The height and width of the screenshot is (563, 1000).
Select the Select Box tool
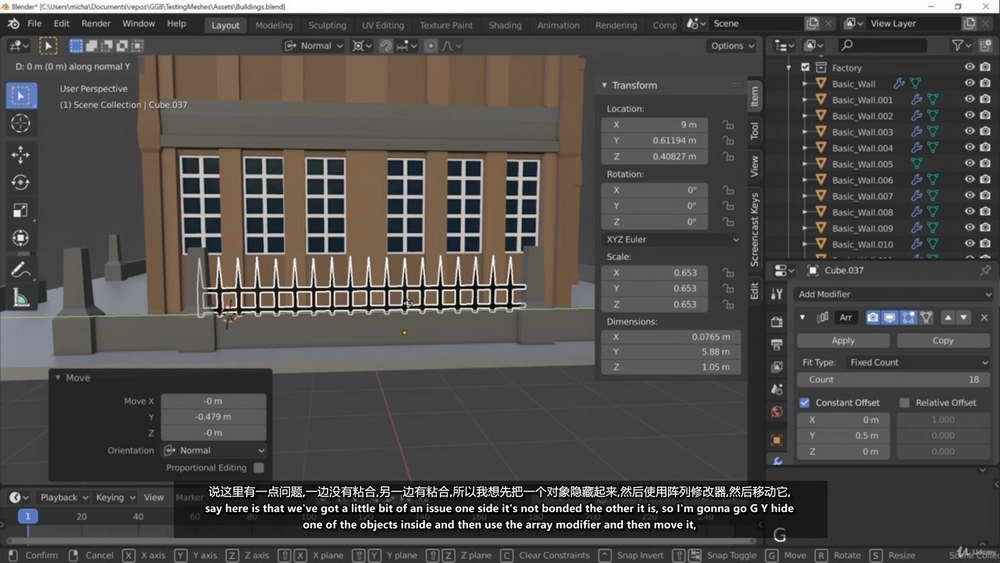click(20, 96)
